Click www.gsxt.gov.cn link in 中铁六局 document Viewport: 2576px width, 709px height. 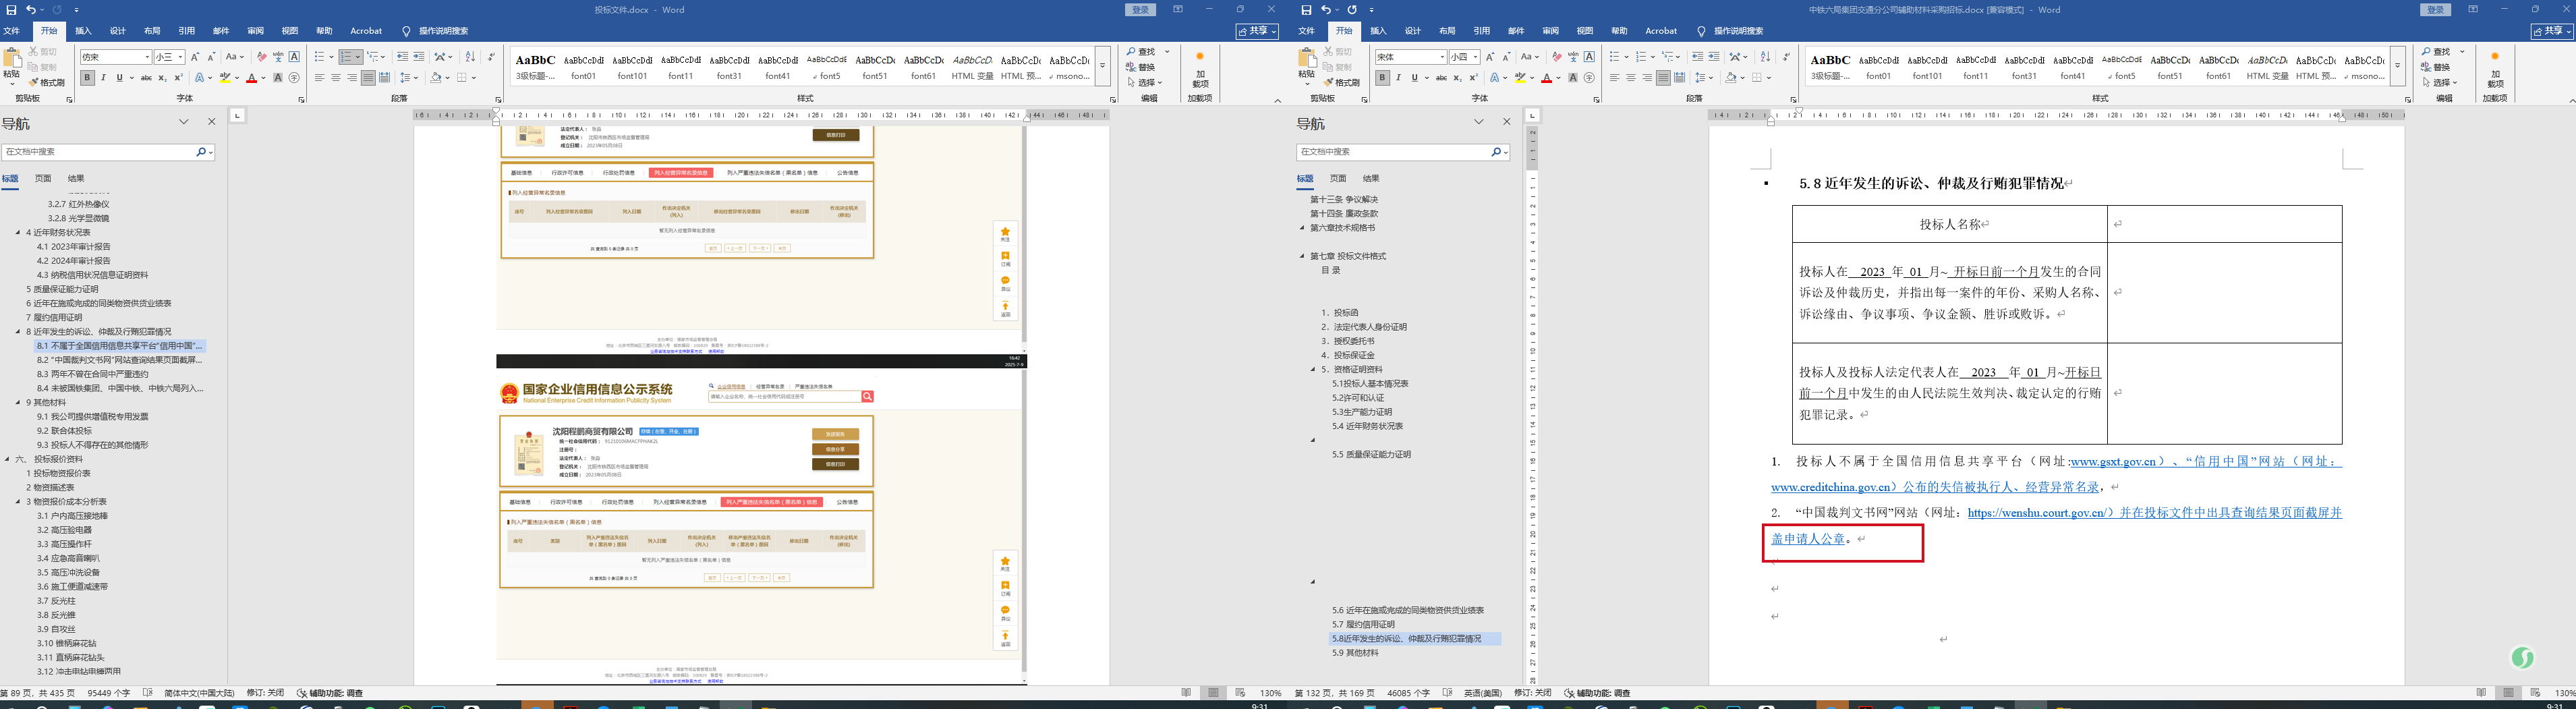point(2113,462)
